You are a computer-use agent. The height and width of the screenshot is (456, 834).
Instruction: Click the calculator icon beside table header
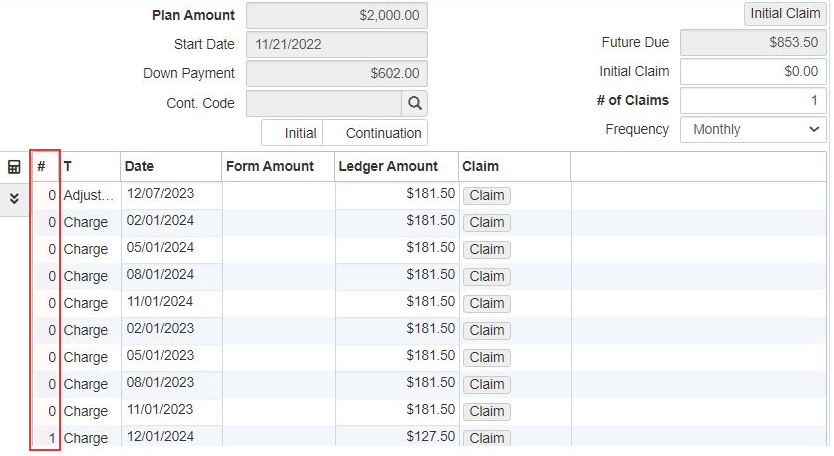click(x=14, y=167)
